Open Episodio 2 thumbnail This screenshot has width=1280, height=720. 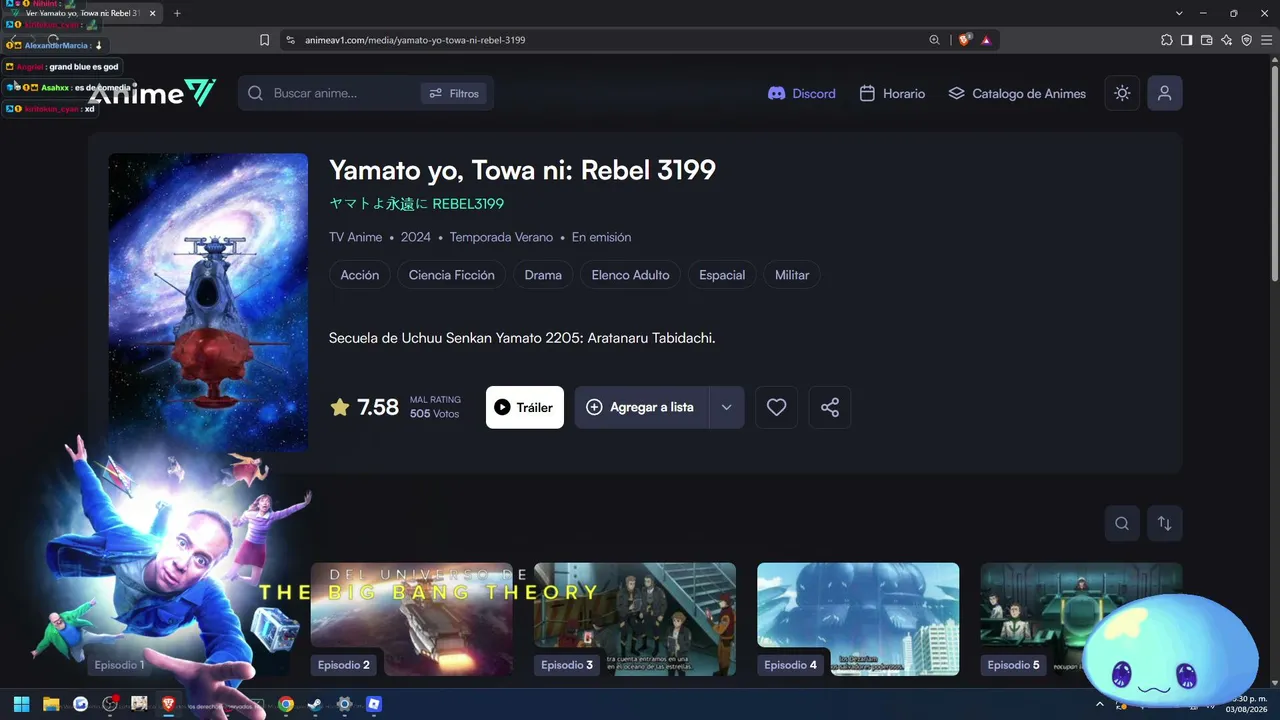[412, 619]
